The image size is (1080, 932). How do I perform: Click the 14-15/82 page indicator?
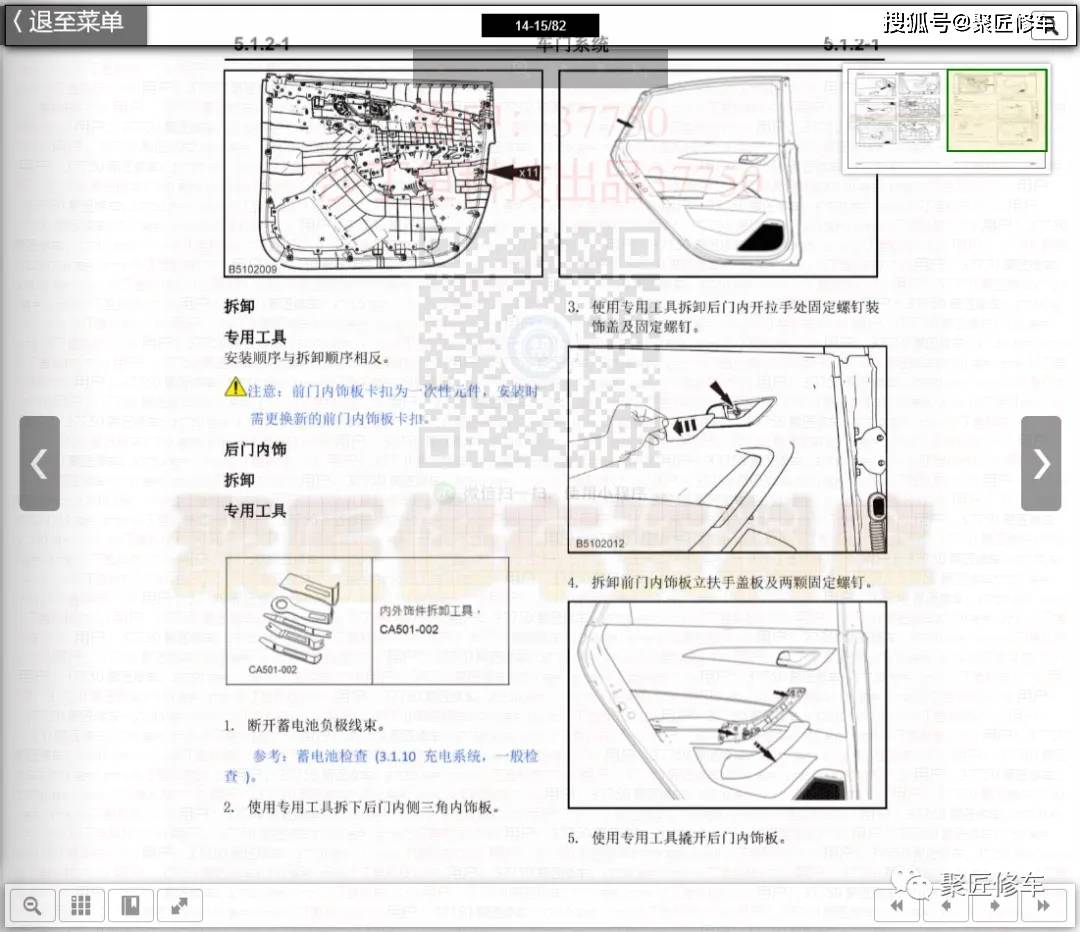click(x=540, y=26)
